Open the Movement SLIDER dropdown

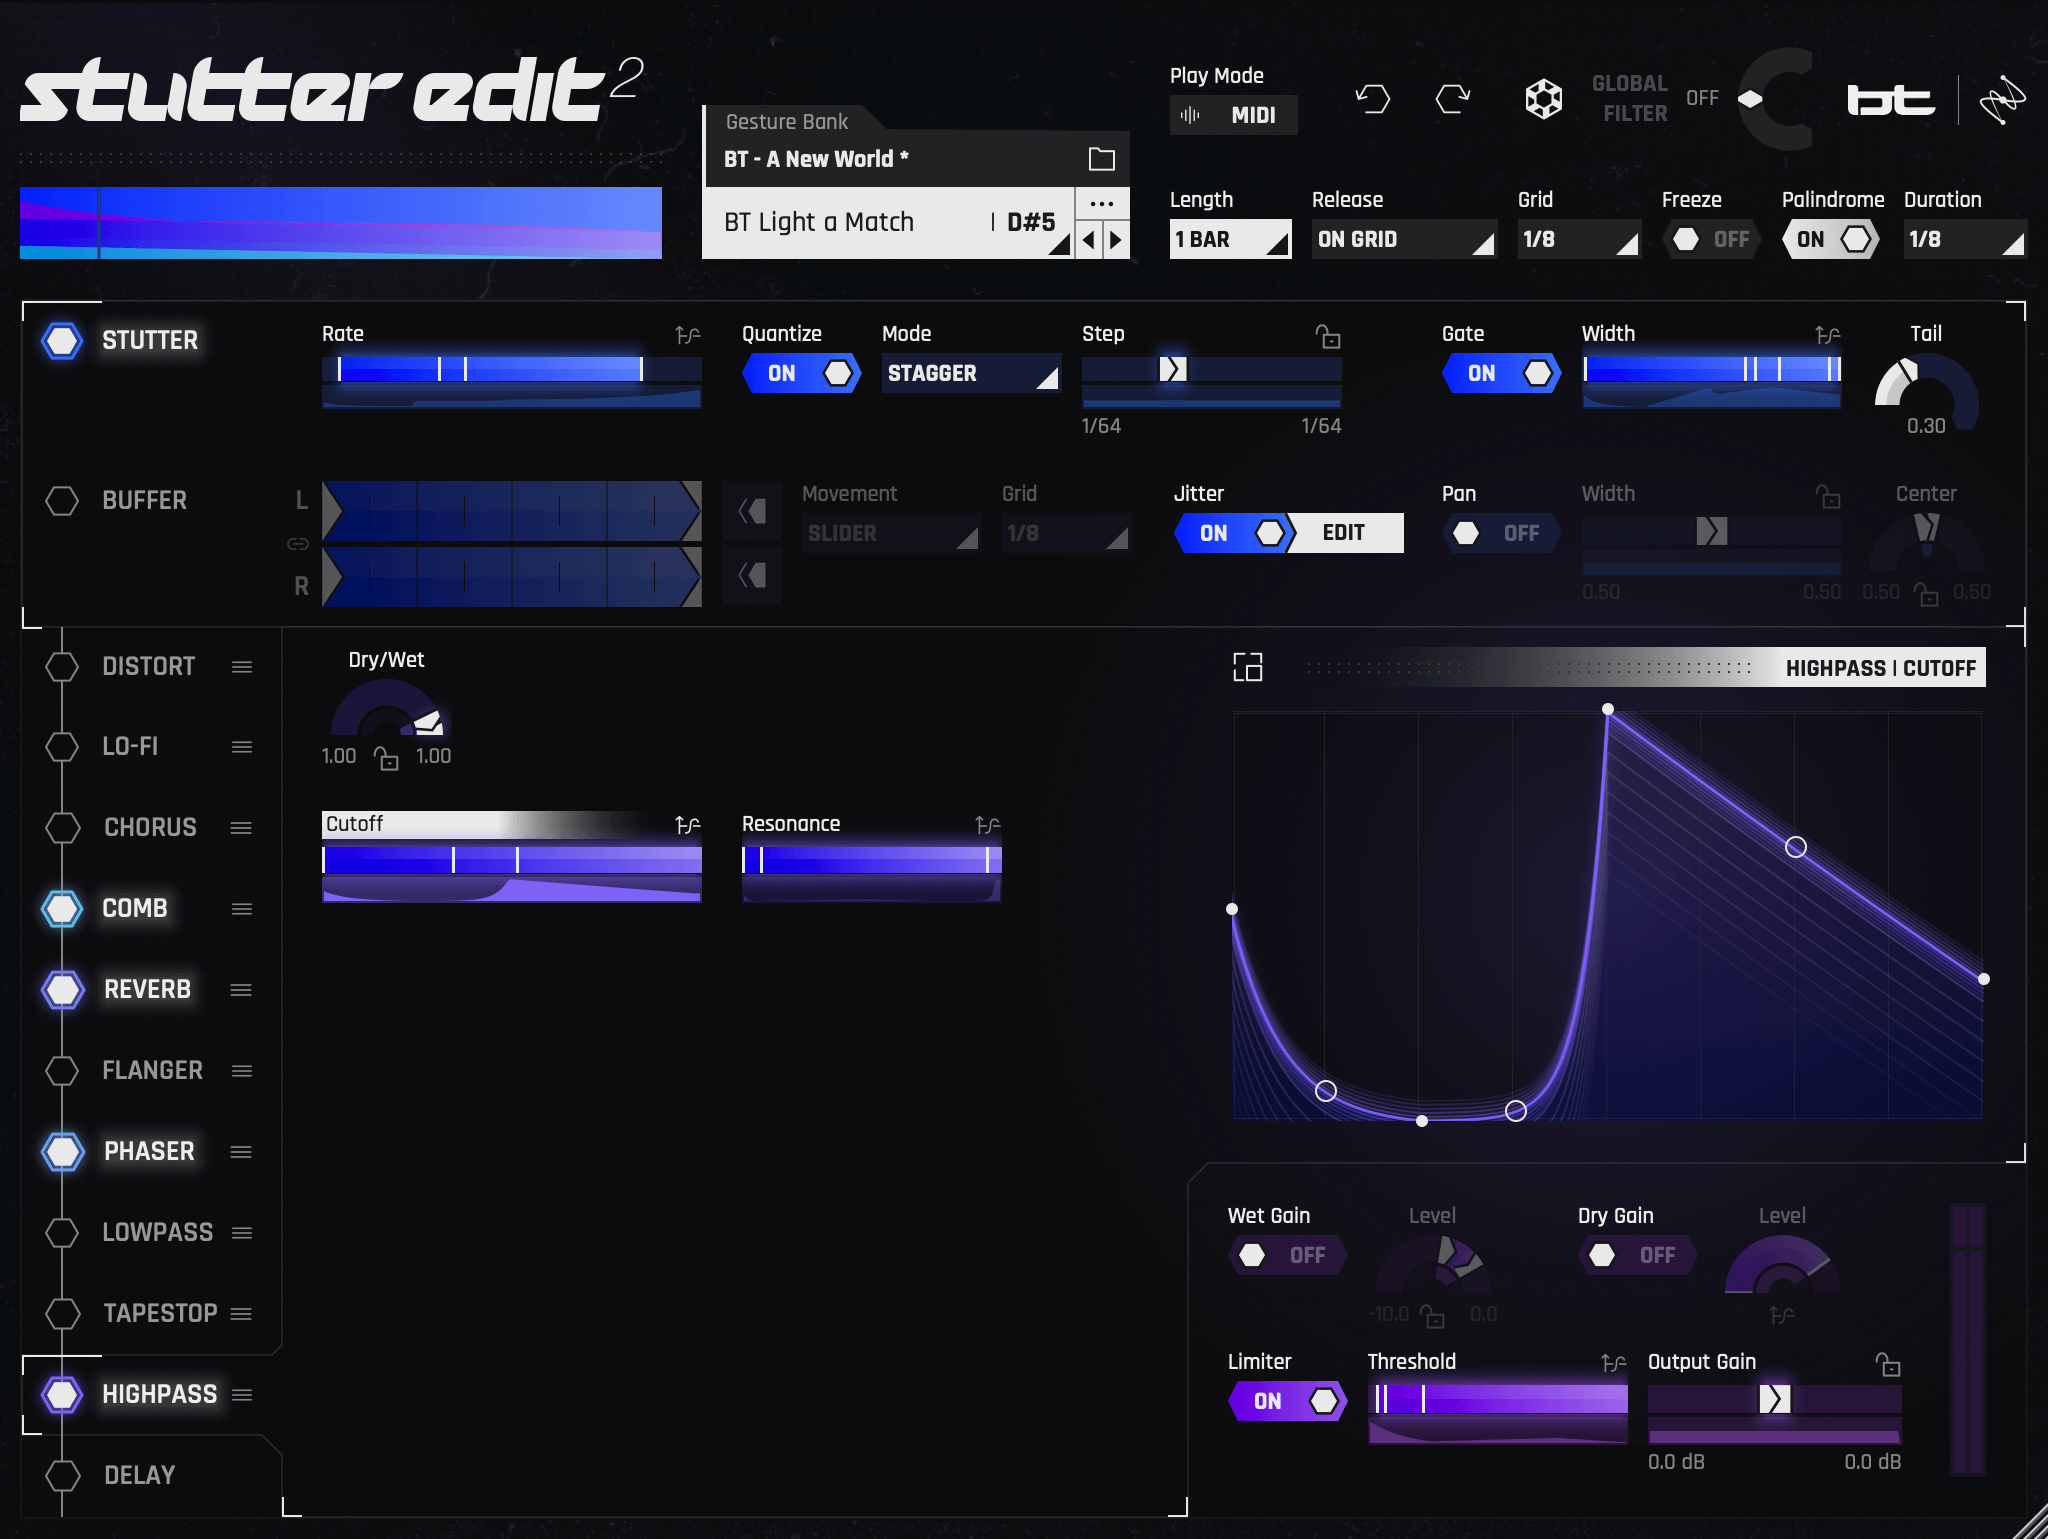(x=891, y=533)
